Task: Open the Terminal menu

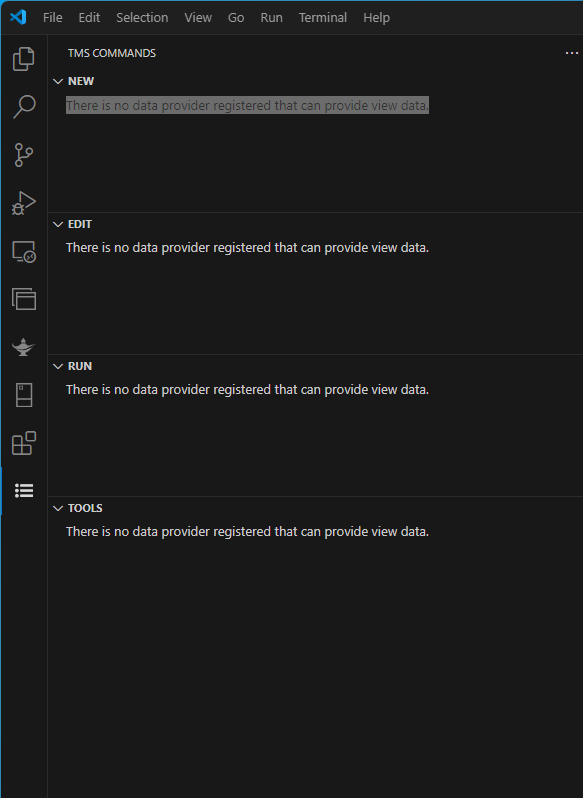Action: click(x=323, y=17)
